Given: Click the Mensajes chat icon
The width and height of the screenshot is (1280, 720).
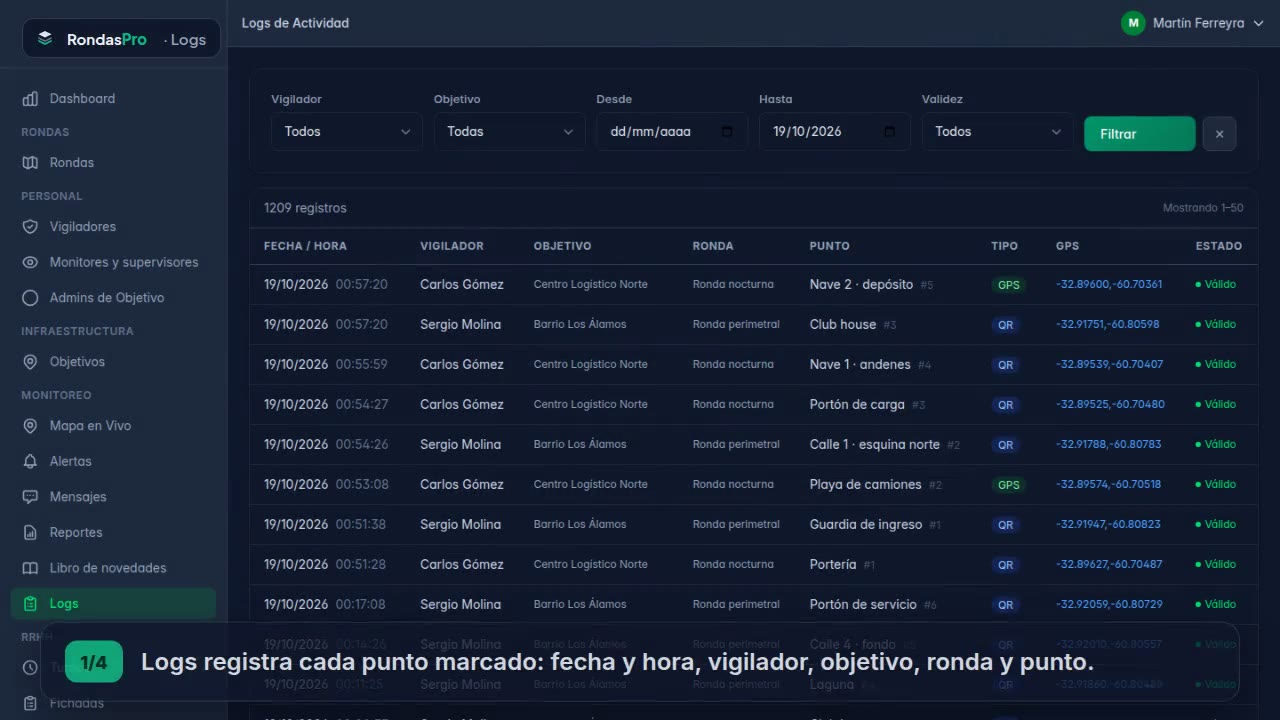Looking at the screenshot, I should click(x=30, y=496).
